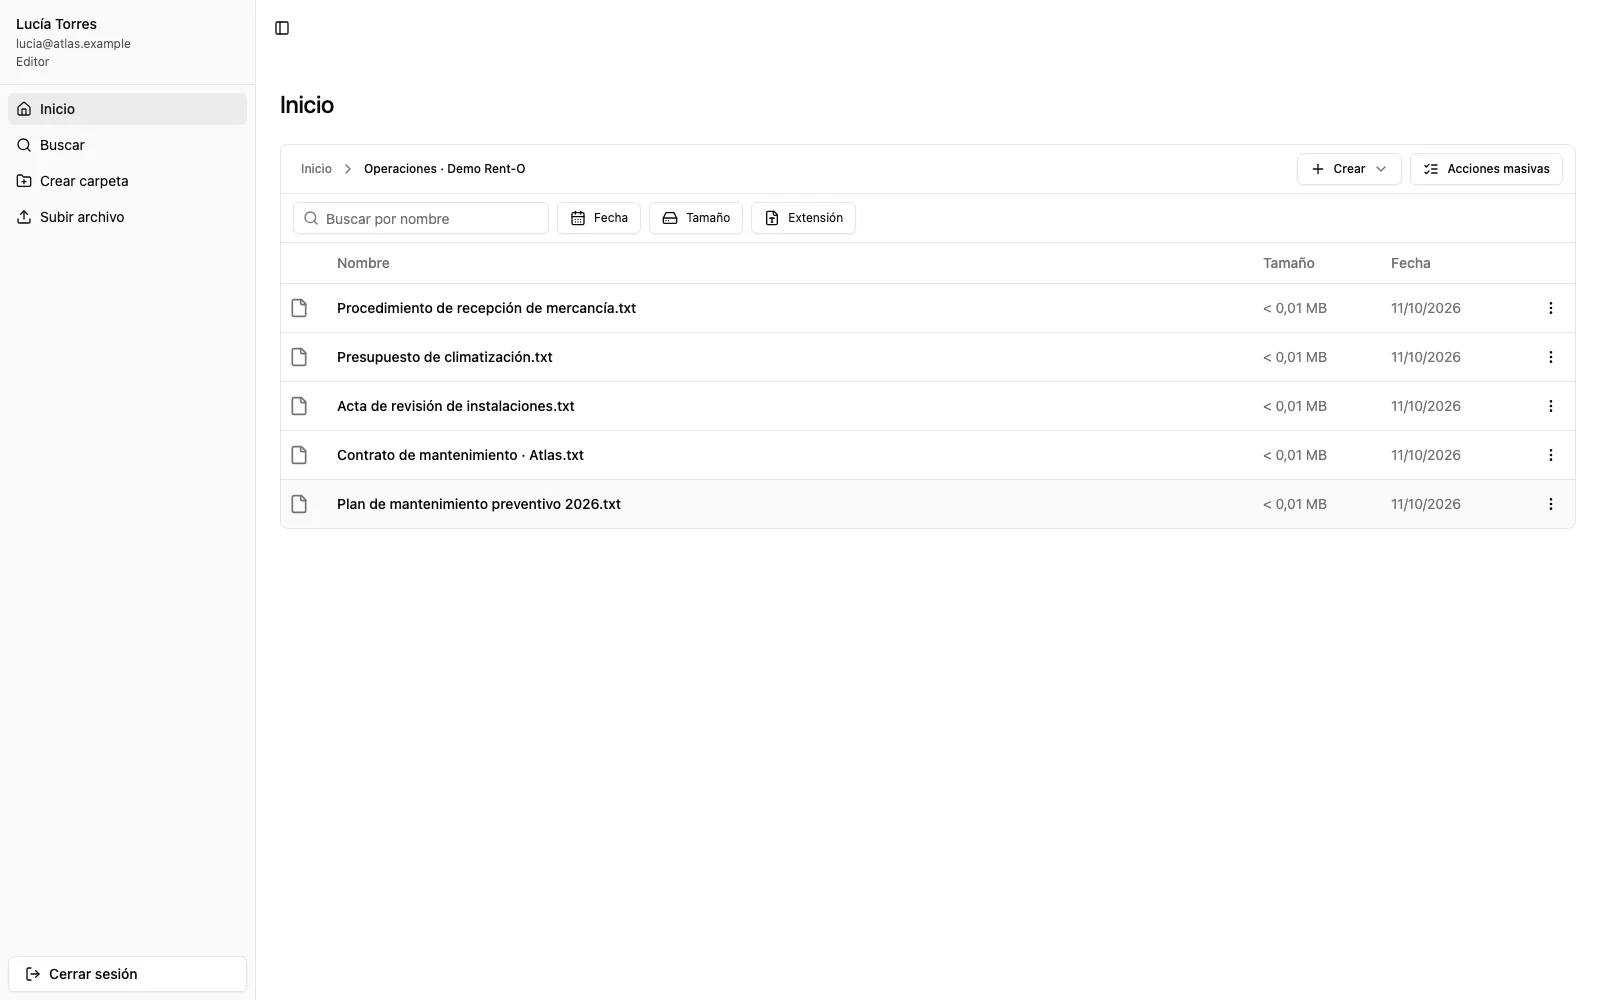
Task: Open the three-dot menu for Presupuesto de climatización.txt
Action: pos(1551,357)
